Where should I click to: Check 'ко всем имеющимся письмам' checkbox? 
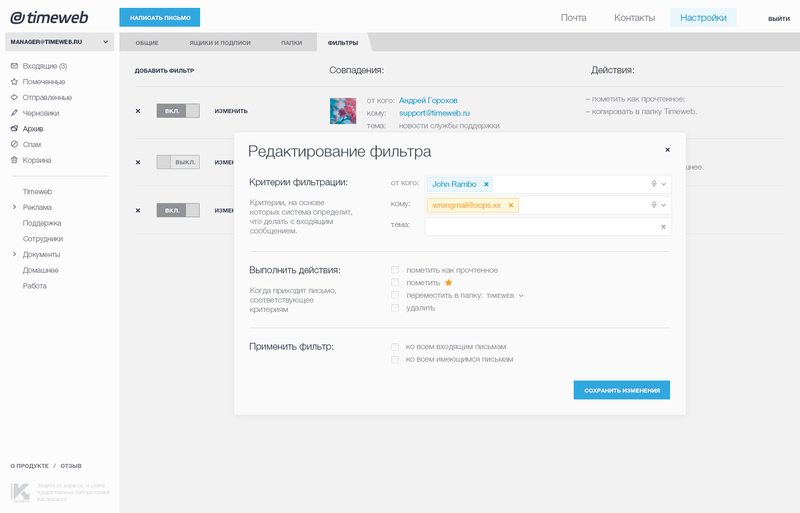click(395, 359)
